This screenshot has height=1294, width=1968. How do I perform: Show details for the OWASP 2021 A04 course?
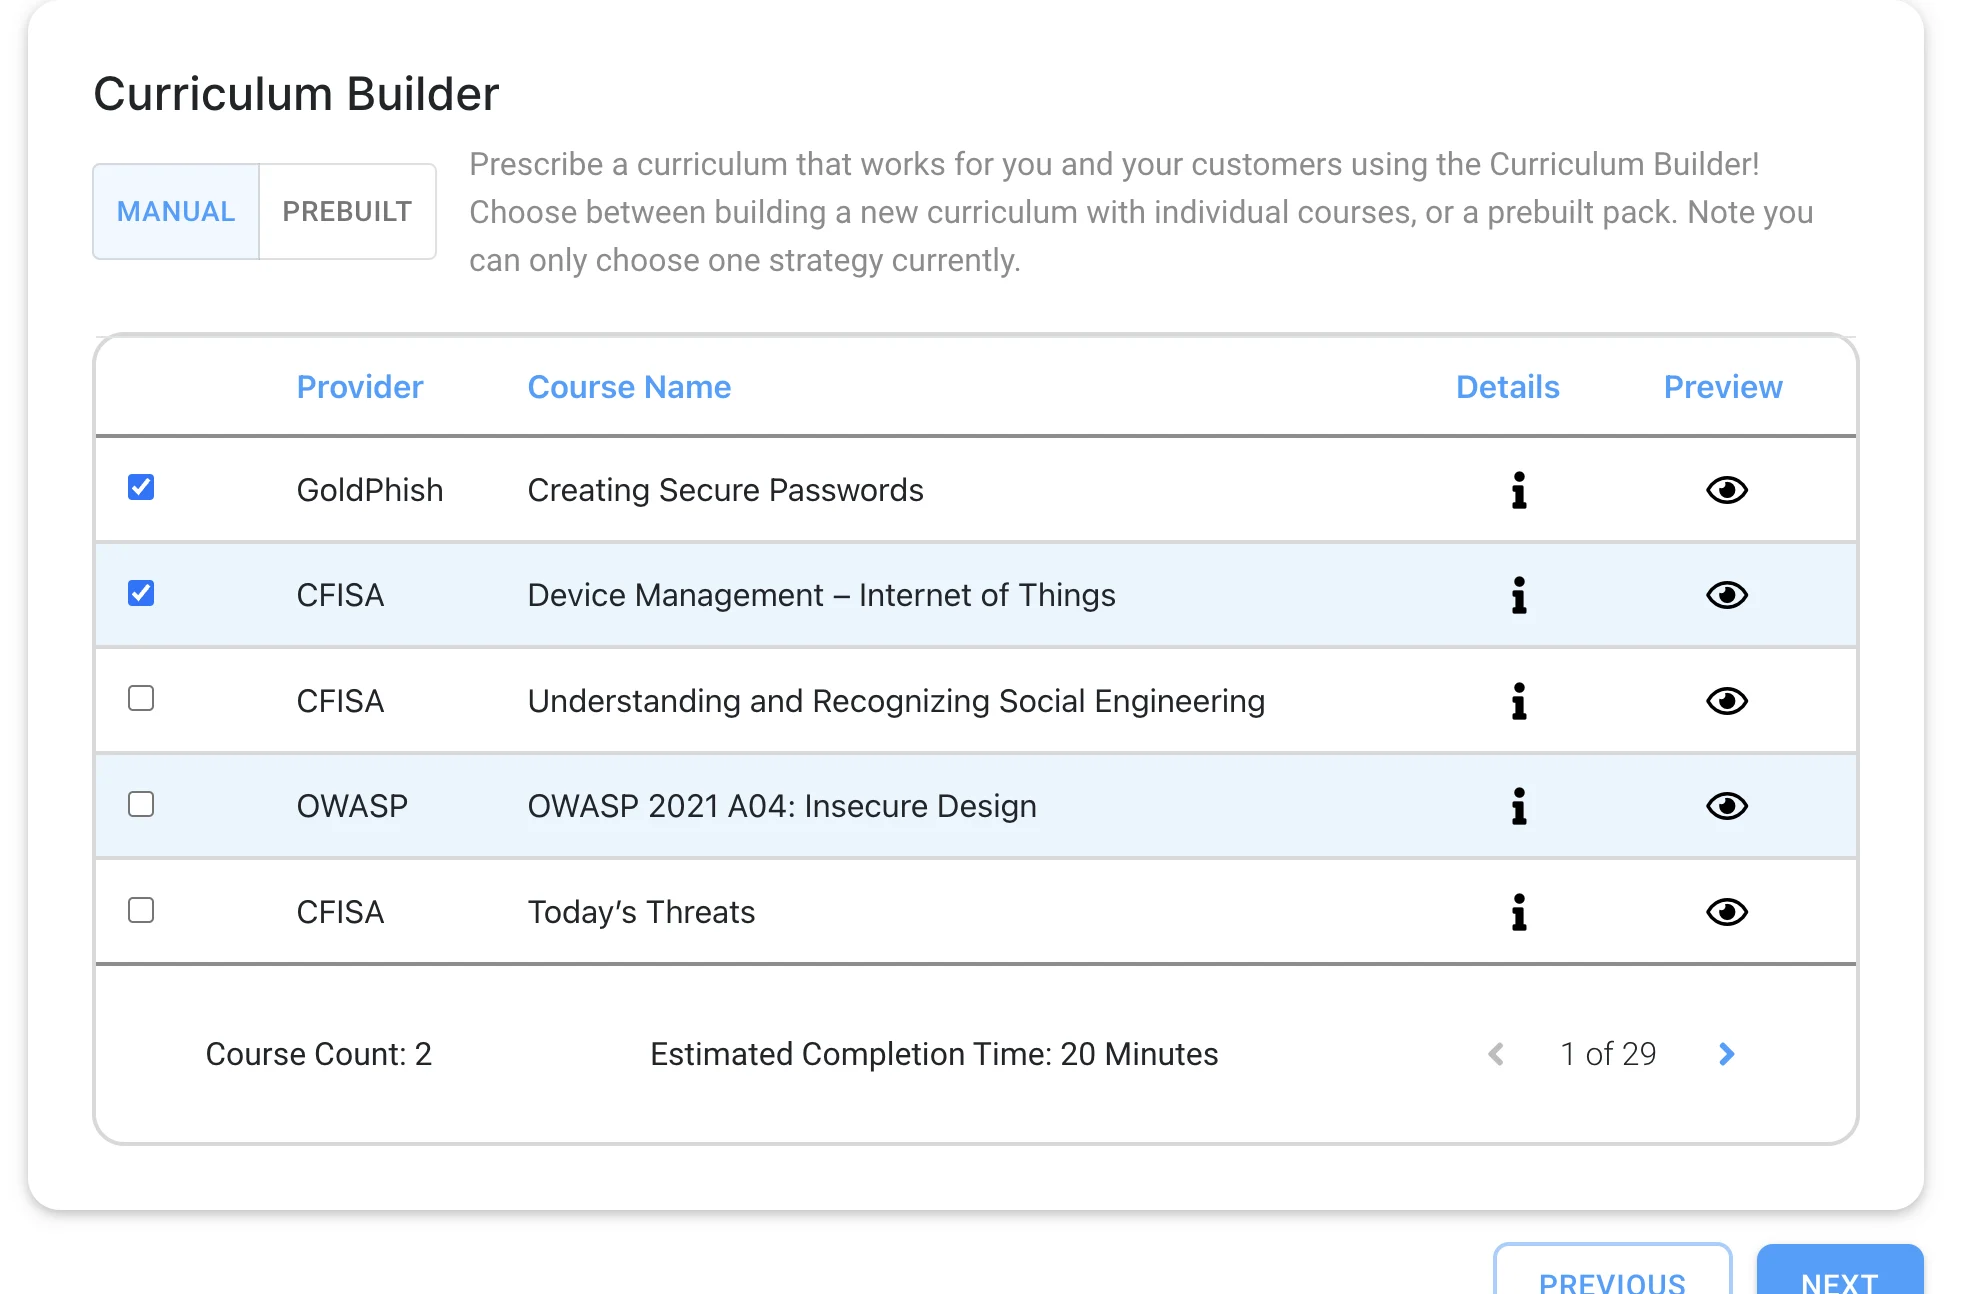1518,806
